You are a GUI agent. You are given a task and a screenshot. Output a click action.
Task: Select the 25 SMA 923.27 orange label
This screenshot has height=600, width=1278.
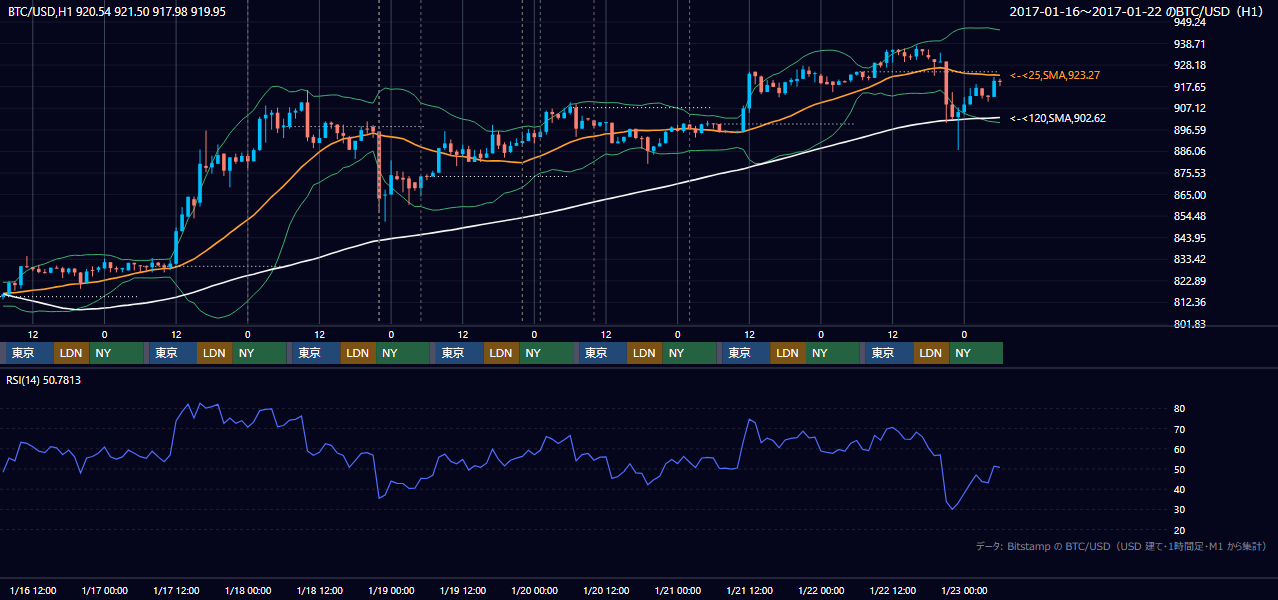pos(1055,75)
